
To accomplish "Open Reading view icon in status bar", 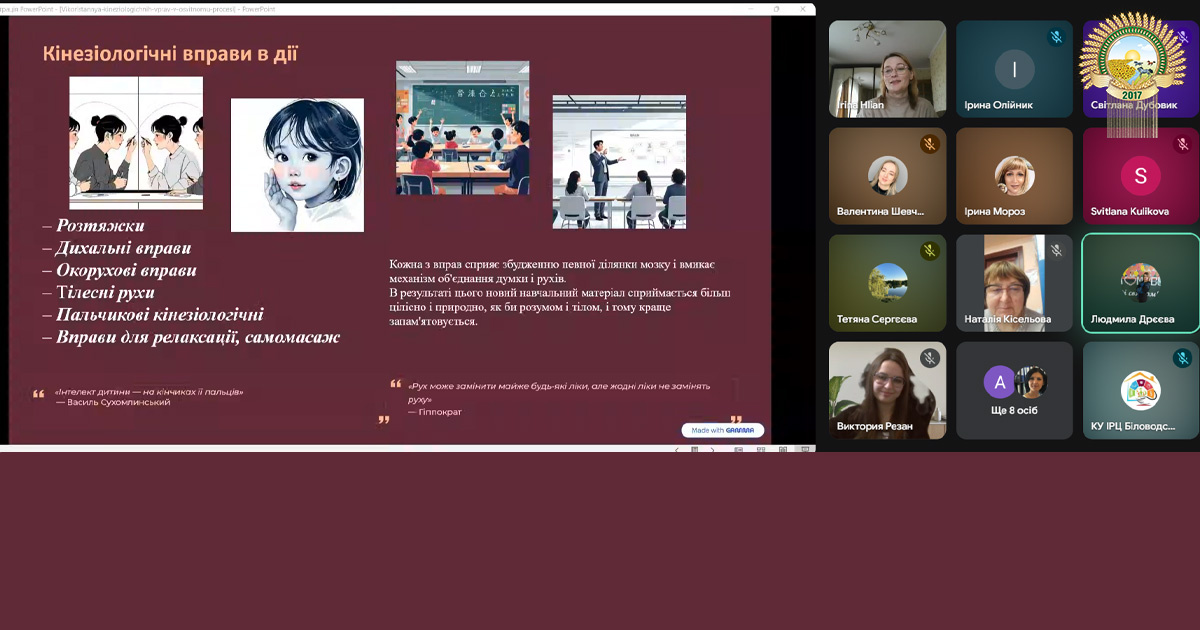I will coord(783,450).
